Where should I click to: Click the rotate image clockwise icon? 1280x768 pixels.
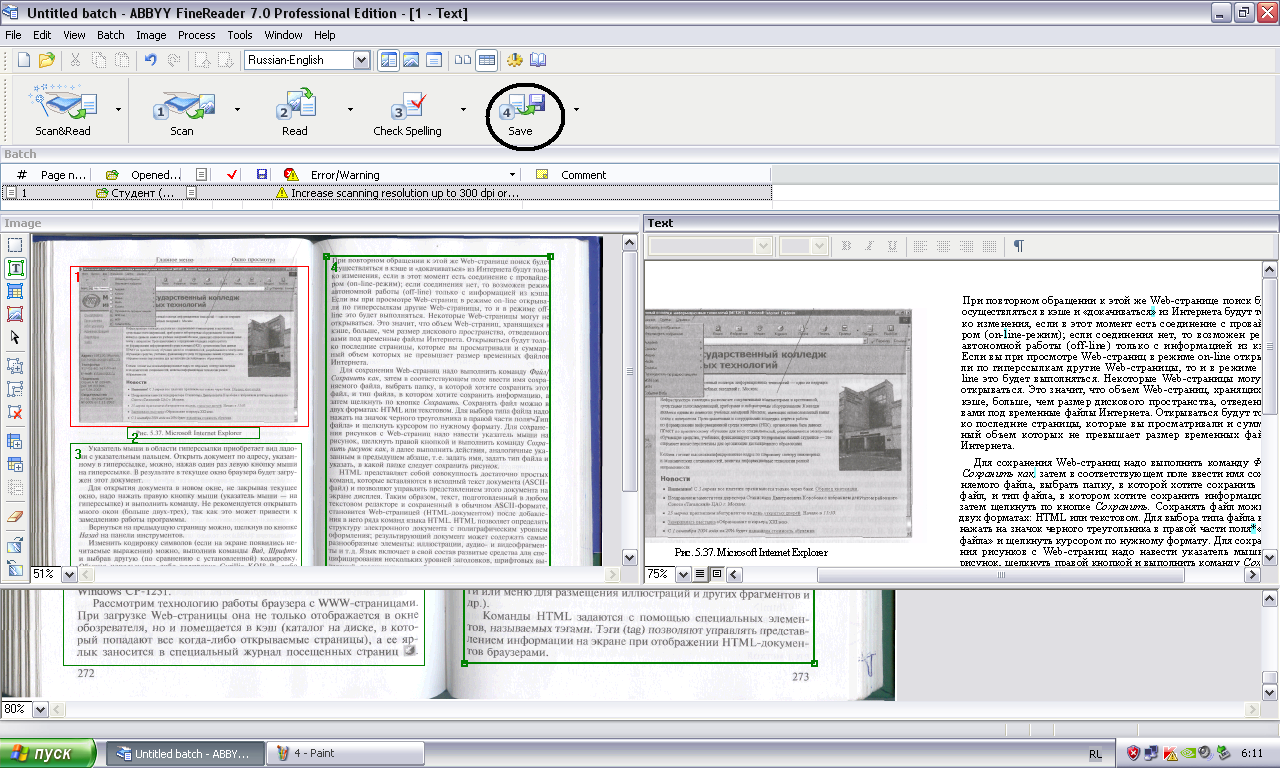[x=15, y=545]
